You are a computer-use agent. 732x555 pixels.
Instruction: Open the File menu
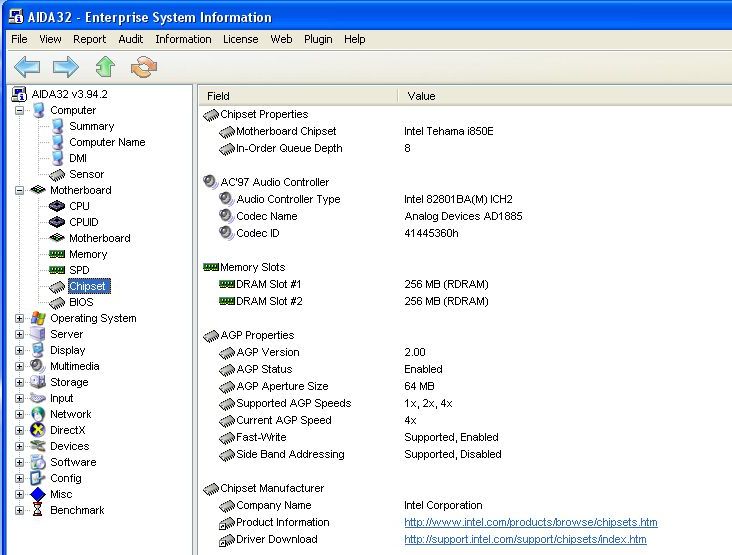pyautogui.click(x=19, y=39)
